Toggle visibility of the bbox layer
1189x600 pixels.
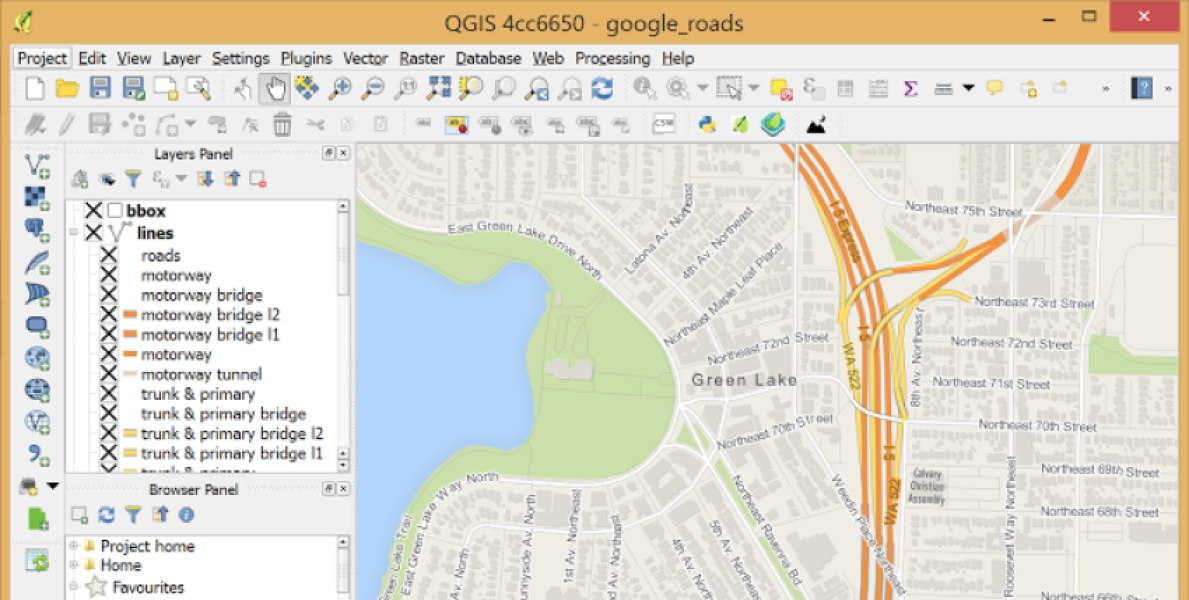tap(94, 211)
